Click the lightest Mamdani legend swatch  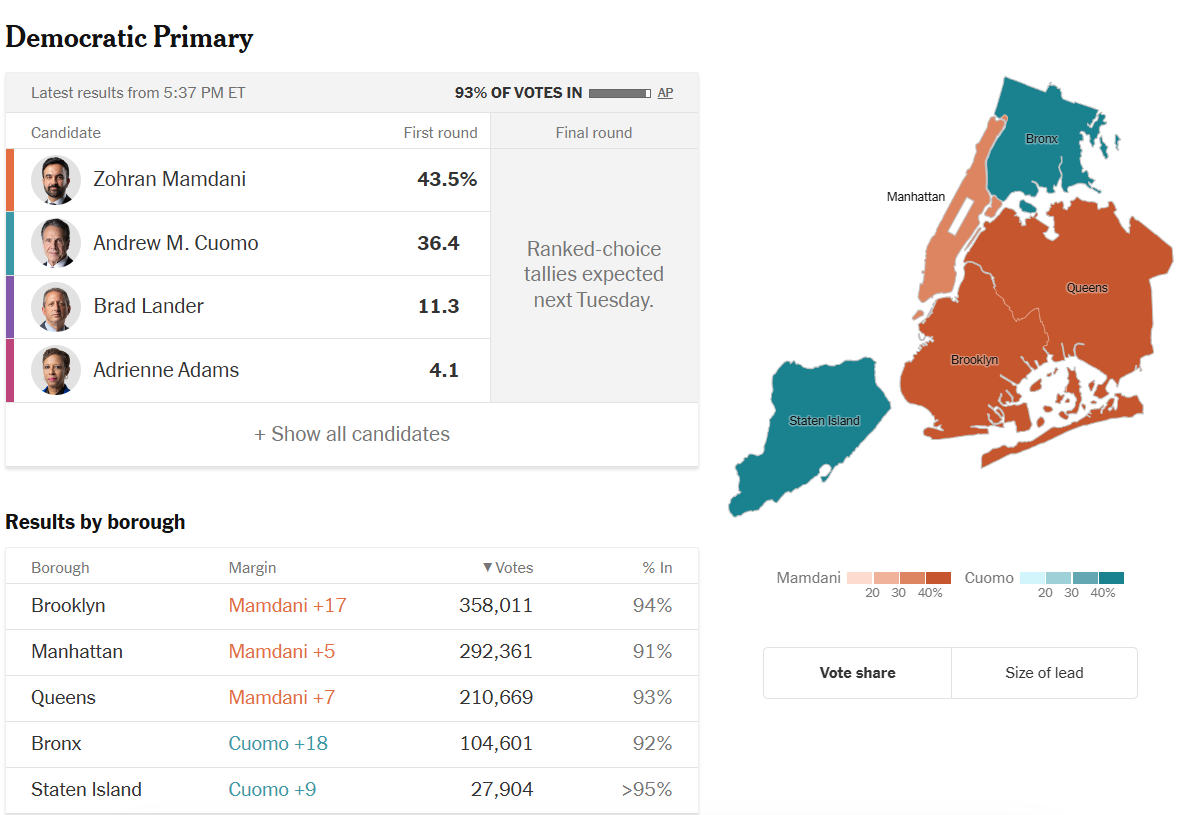[860, 578]
